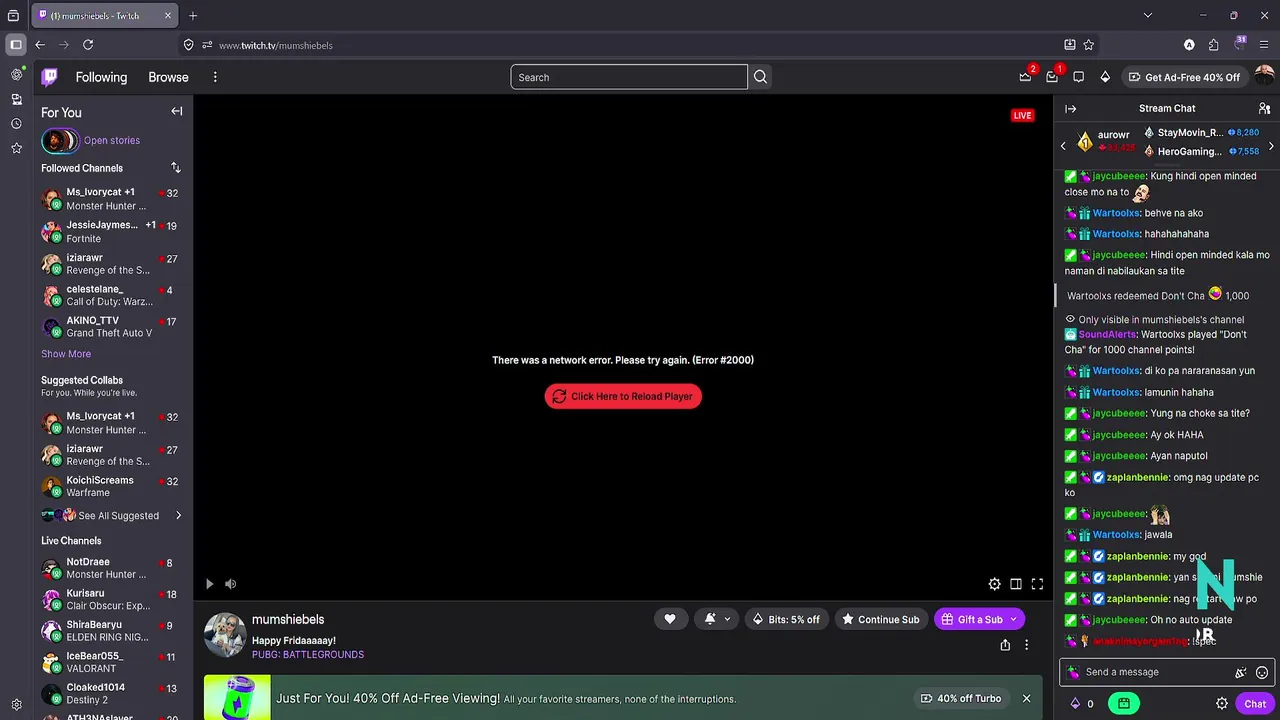
Task: Focus the Send a message box
Action: click(x=1157, y=672)
